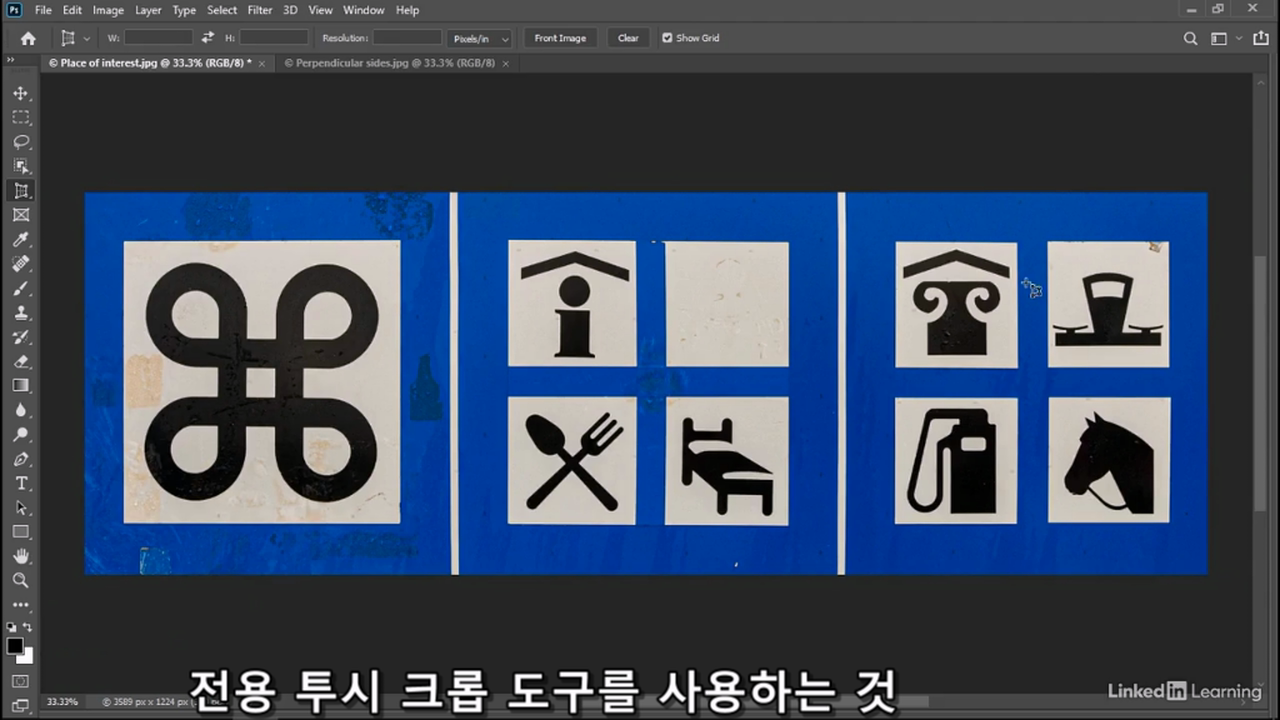The height and width of the screenshot is (720, 1280).
Task: Open the Pixels/in units dropdown
Action: pos(480,38)
